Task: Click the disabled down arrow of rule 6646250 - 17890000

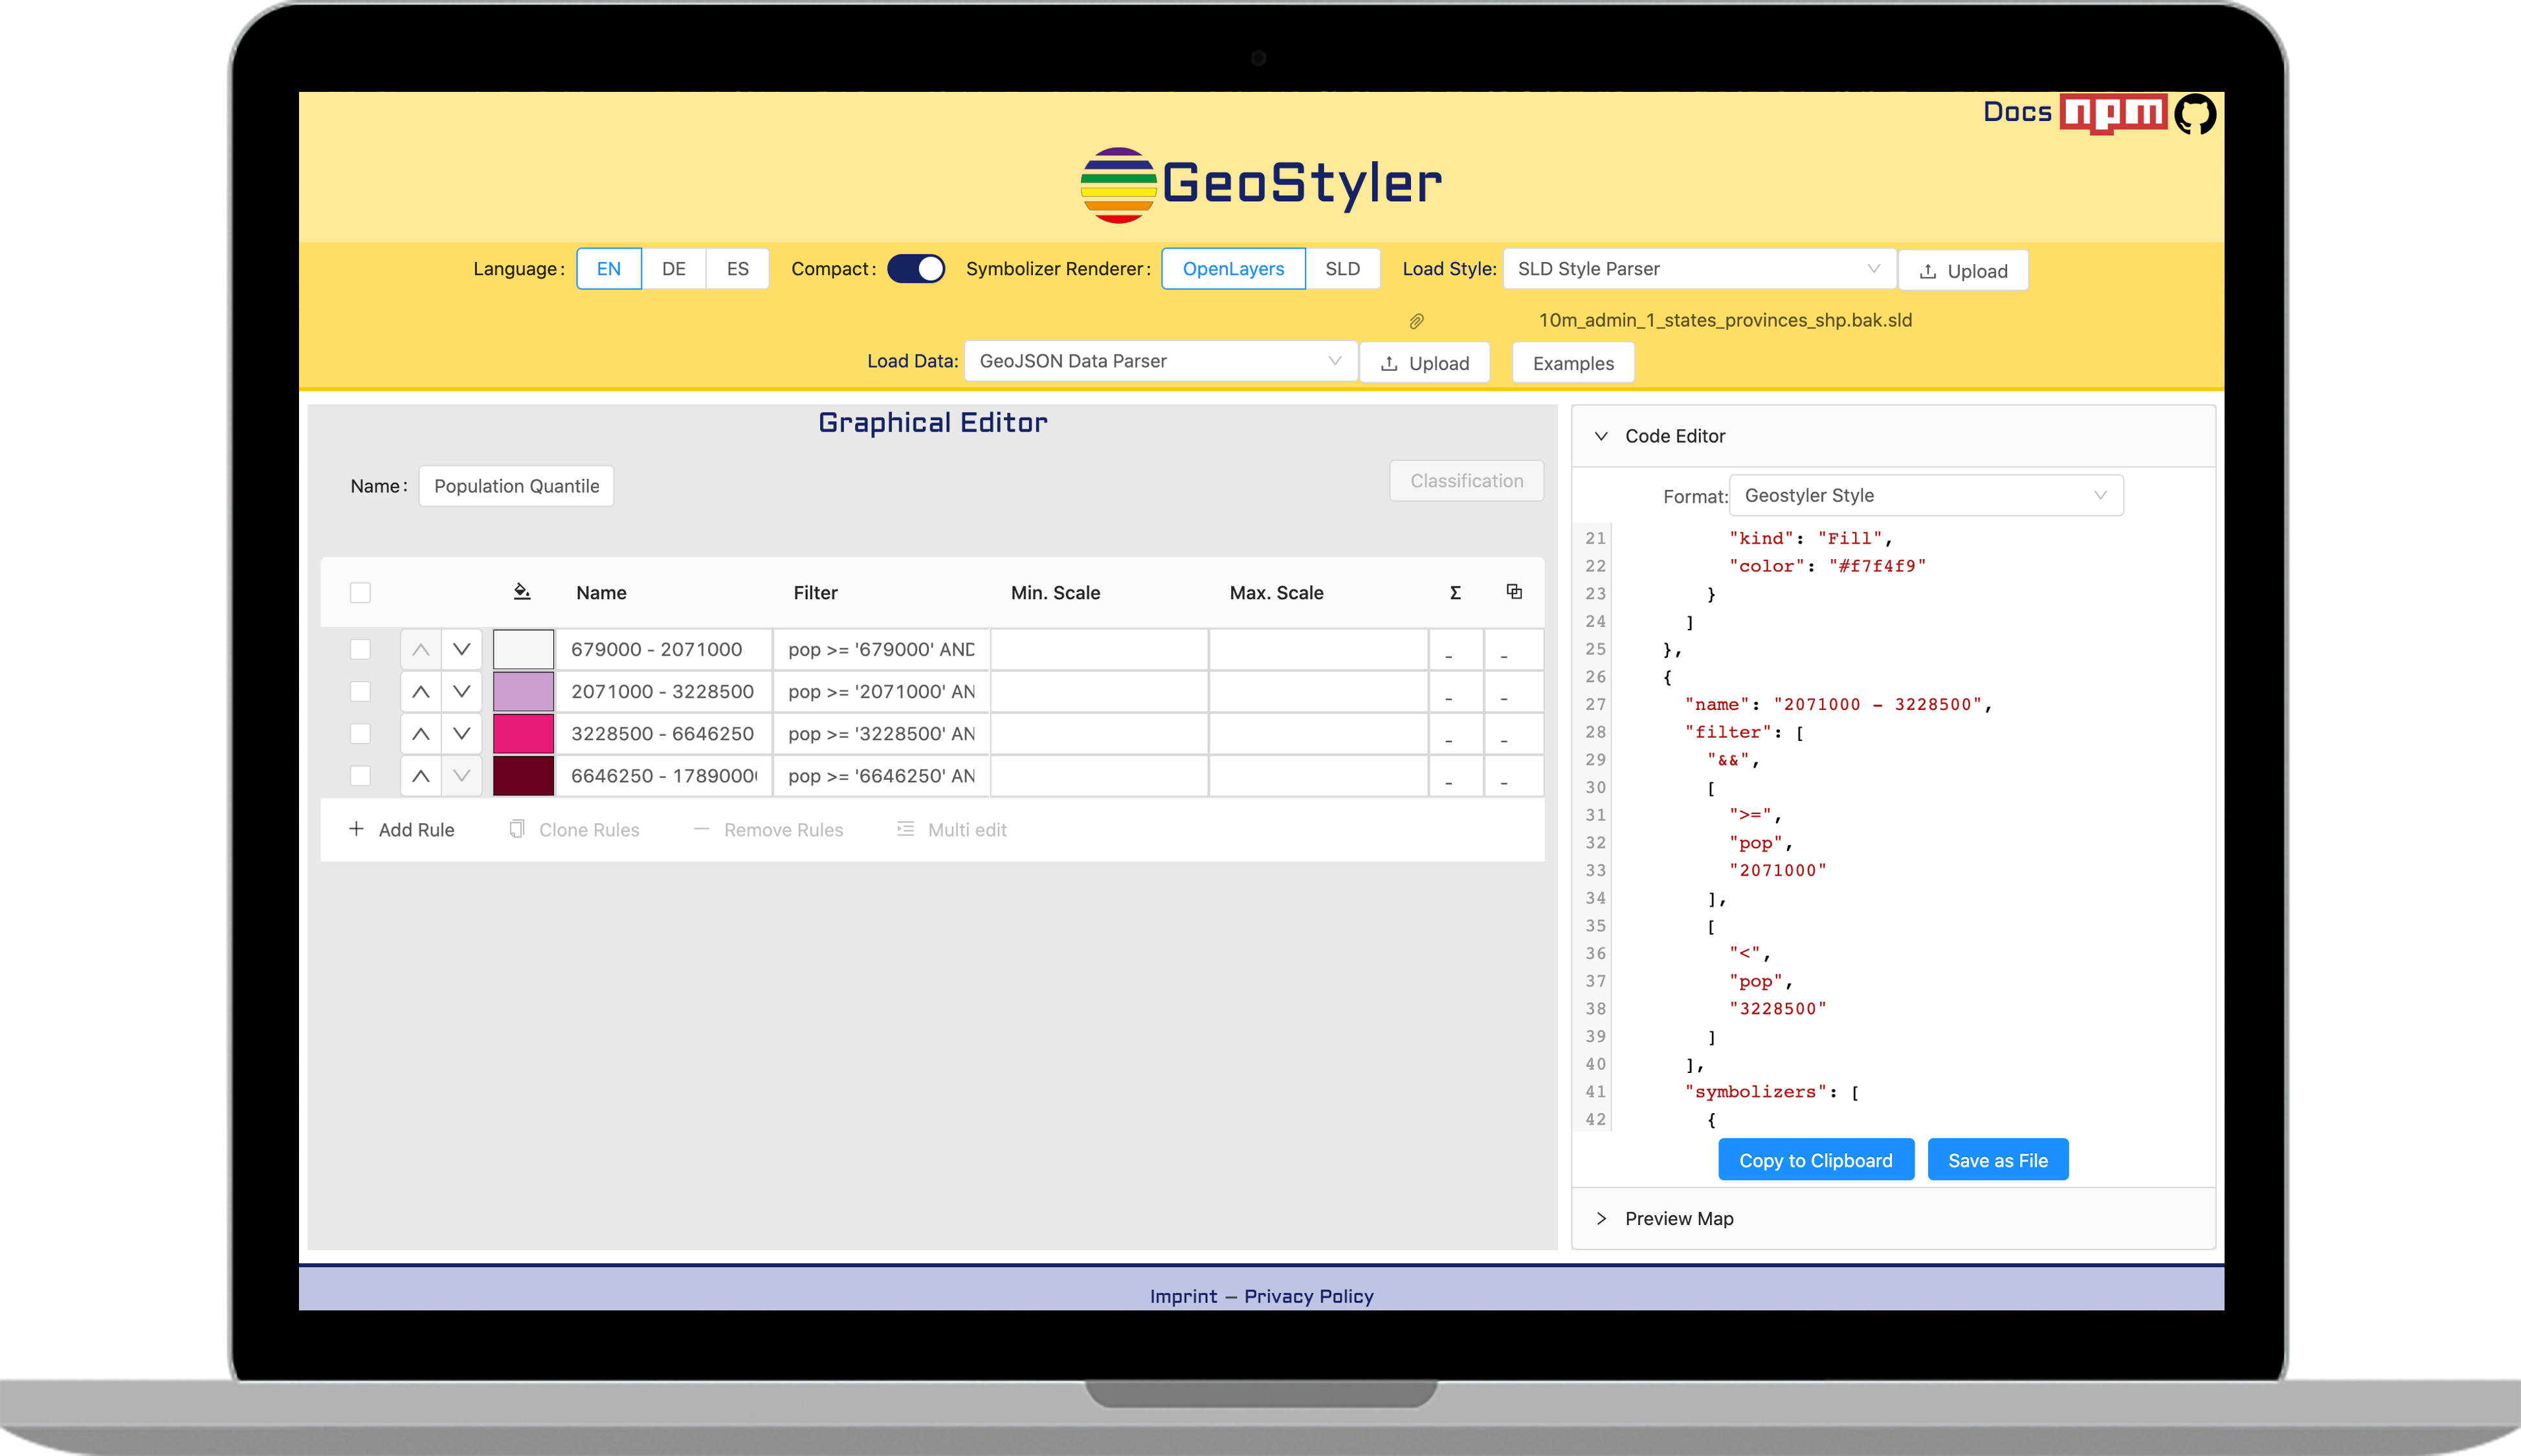Action: tap(461, 775)
